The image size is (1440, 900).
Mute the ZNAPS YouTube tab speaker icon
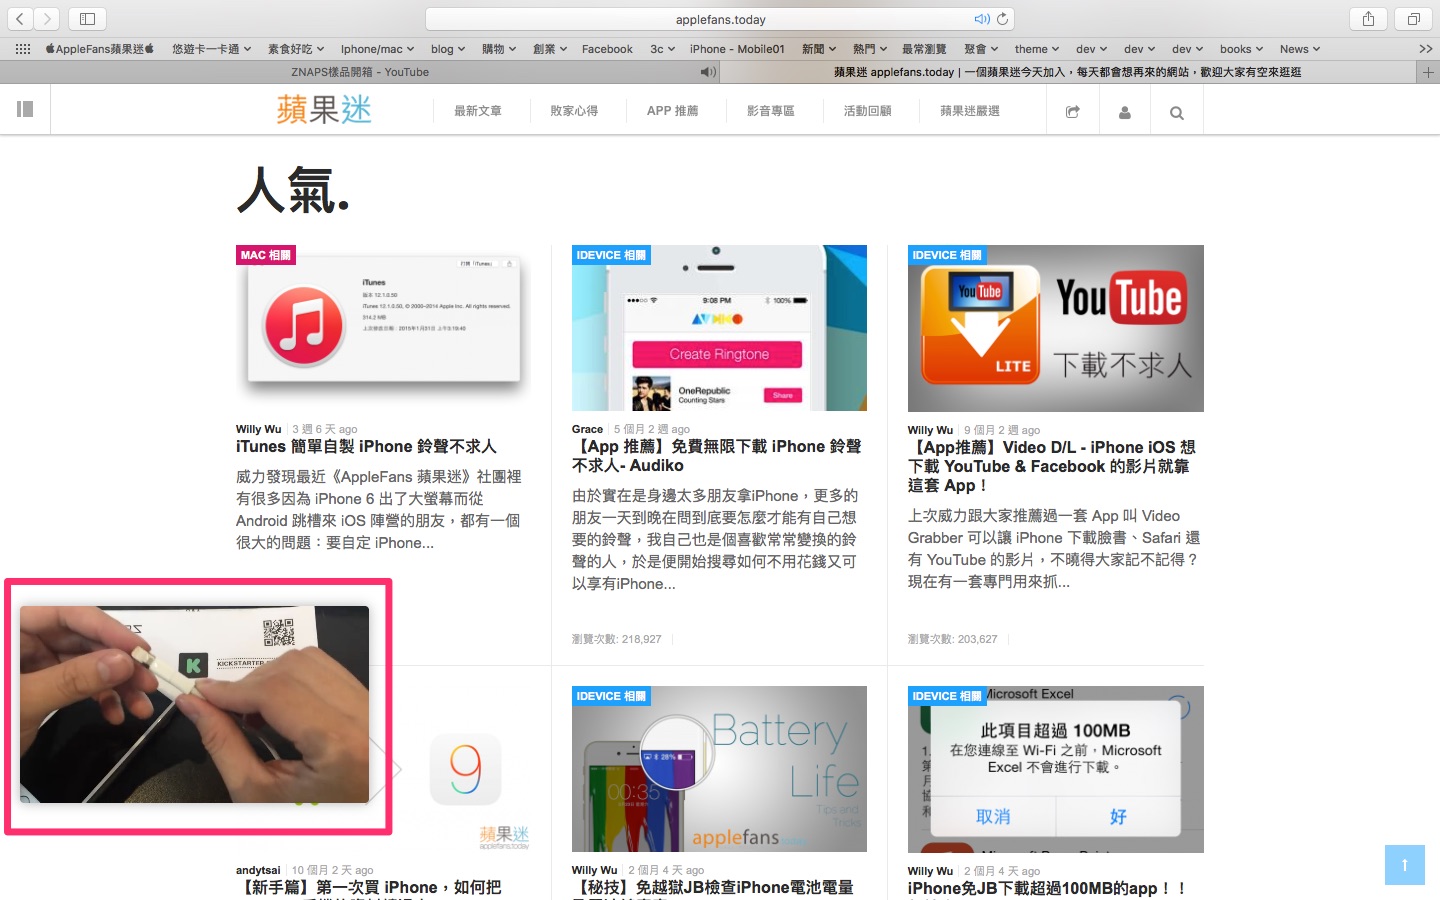coord(708,72)
